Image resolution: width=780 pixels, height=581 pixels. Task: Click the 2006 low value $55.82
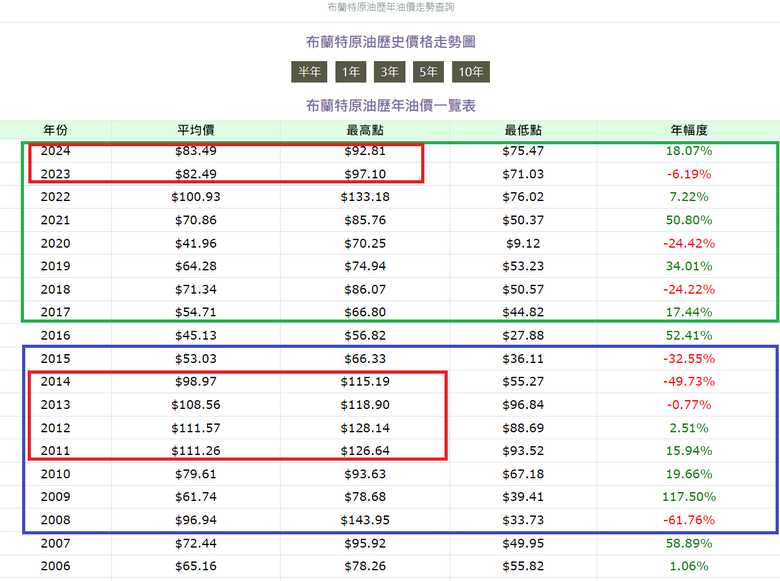click(x=523, y=566)
